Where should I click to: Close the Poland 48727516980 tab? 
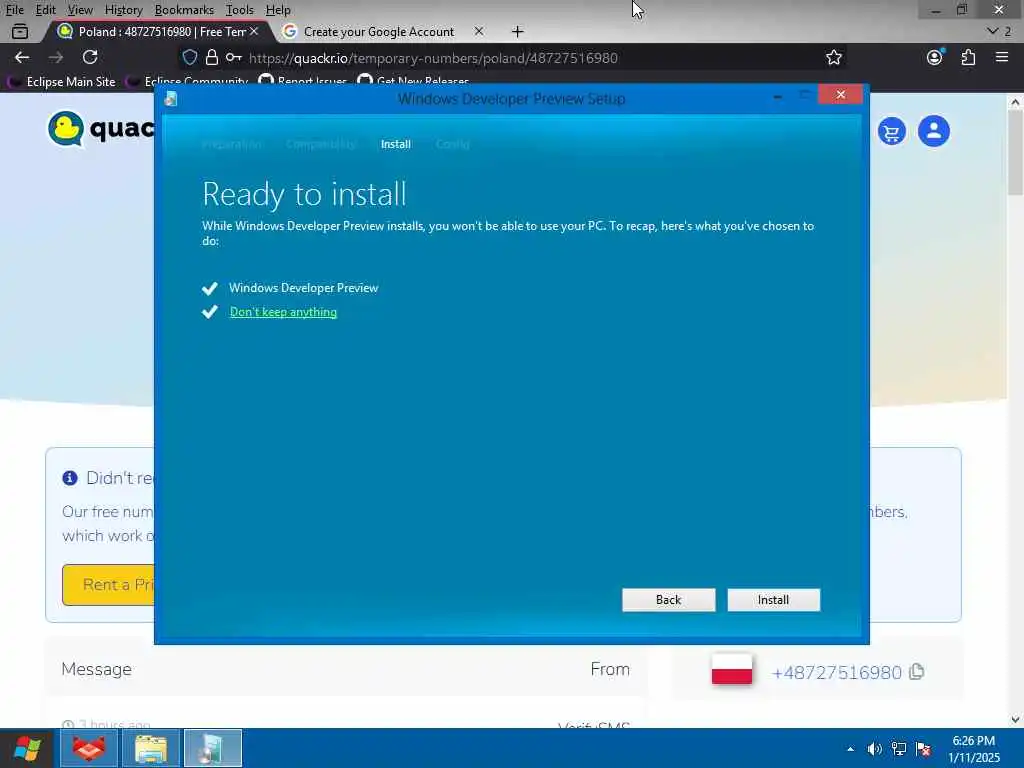click(254, 31)
